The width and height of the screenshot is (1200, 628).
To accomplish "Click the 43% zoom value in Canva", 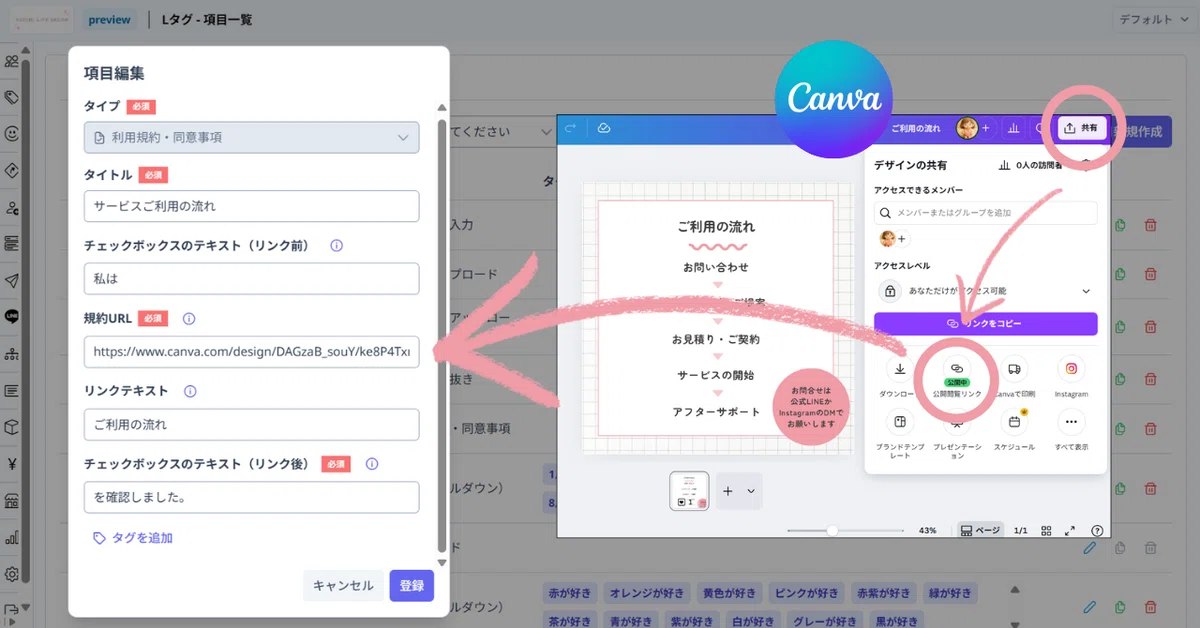I will pyautogui.click(x=927, y=530).
